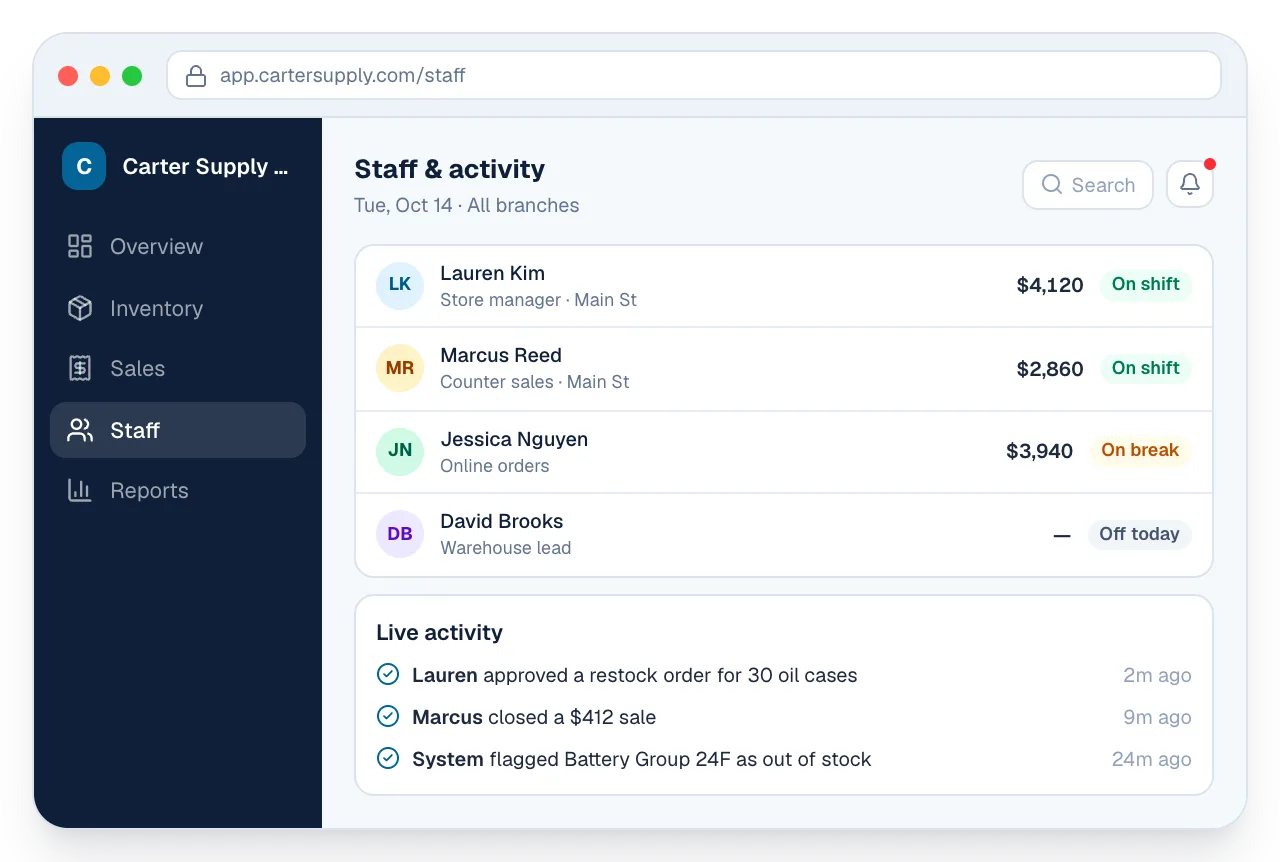Click the Staff & activity page title
Viewport: 1280px width, 862px height.
click(450, 169)
